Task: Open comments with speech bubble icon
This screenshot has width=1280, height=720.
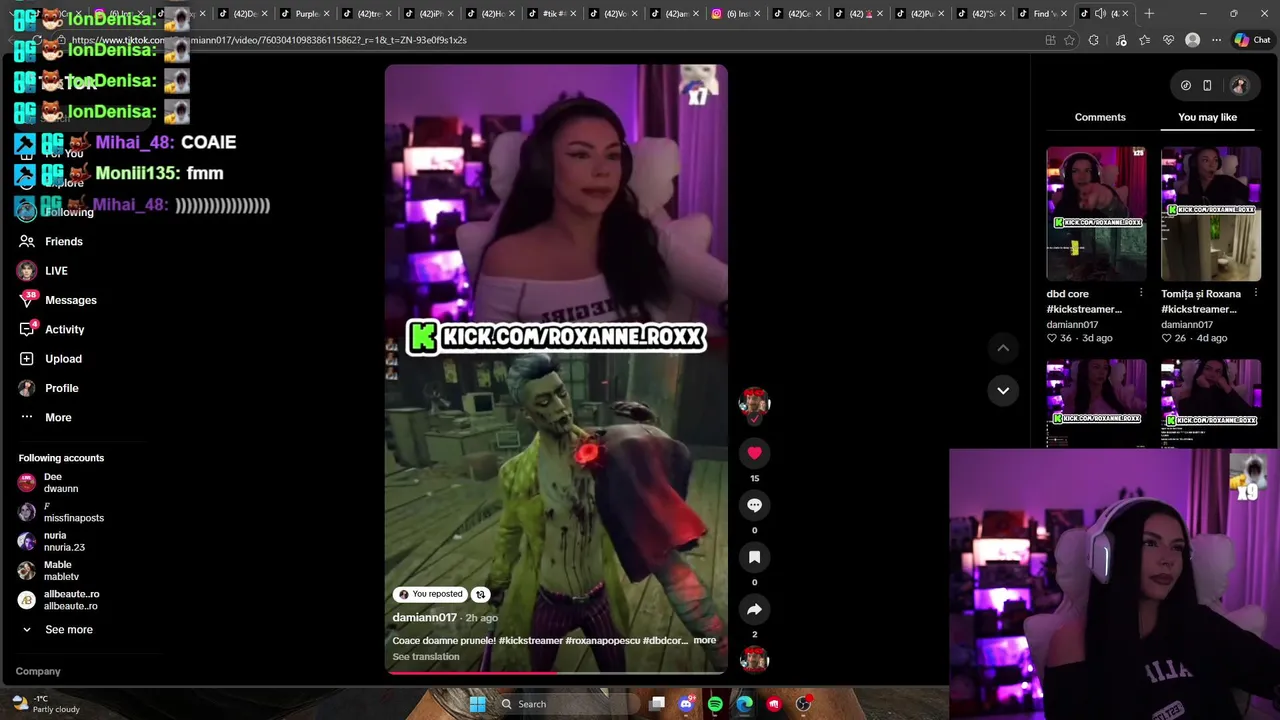Action: [754, 505]
